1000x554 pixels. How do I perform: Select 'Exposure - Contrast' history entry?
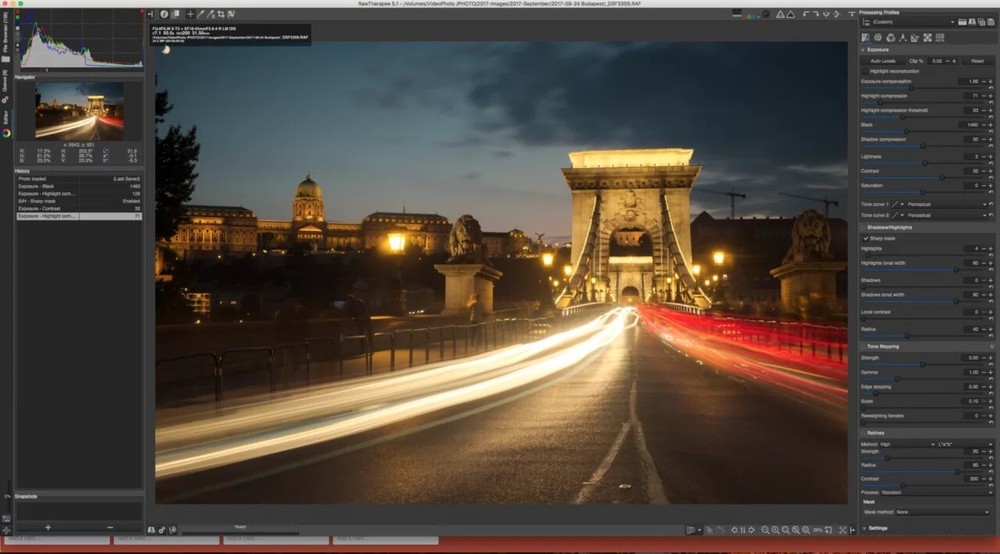tap(79, 208)
